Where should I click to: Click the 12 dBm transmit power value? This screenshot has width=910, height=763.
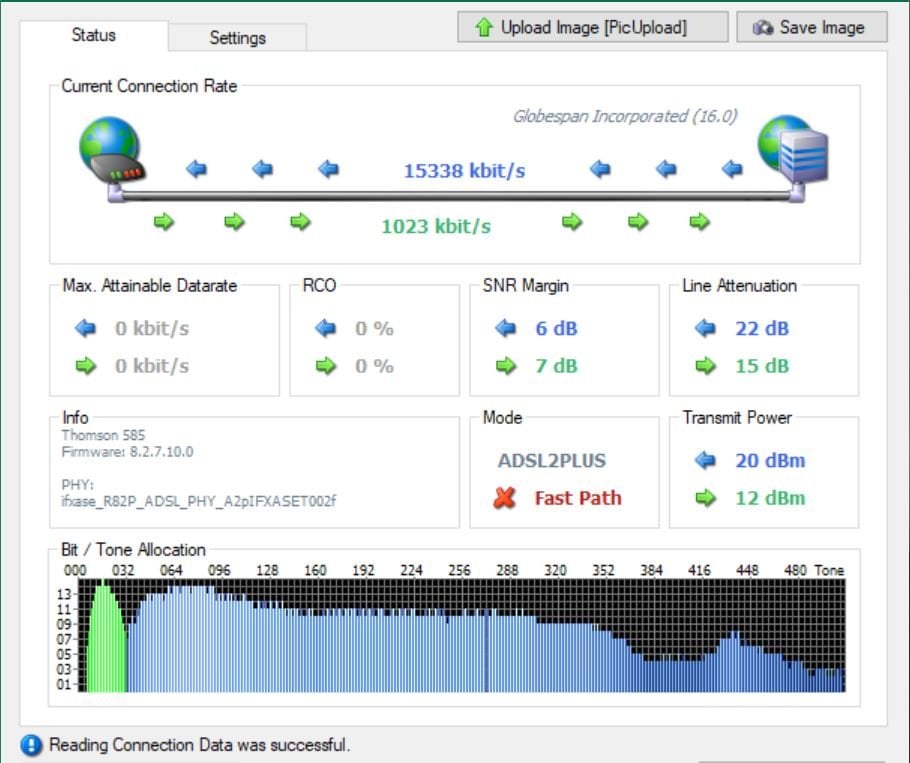pyautogui.click(x=770, y=498)
